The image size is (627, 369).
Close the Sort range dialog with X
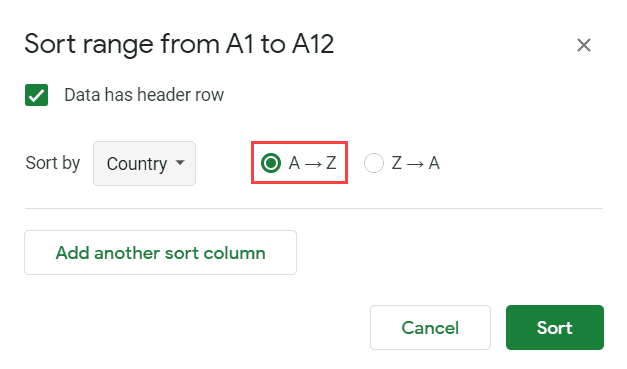coord(584,45)
